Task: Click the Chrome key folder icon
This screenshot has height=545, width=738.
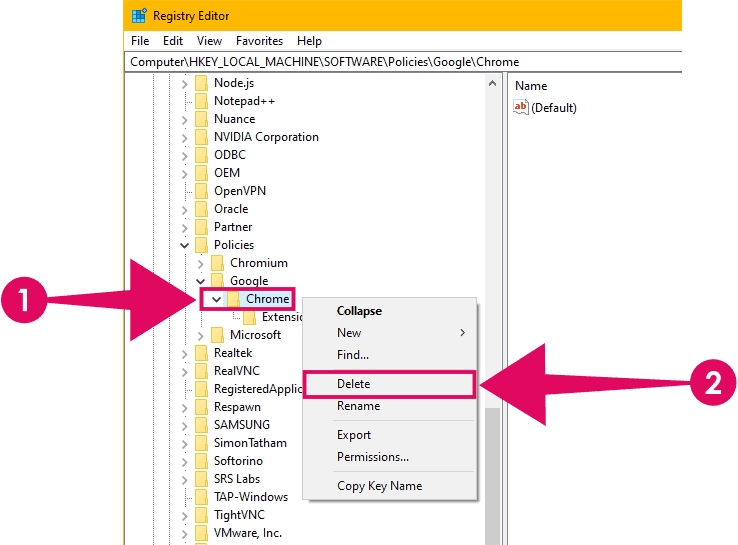Action: pyautogui.click(x=233, y=299)
